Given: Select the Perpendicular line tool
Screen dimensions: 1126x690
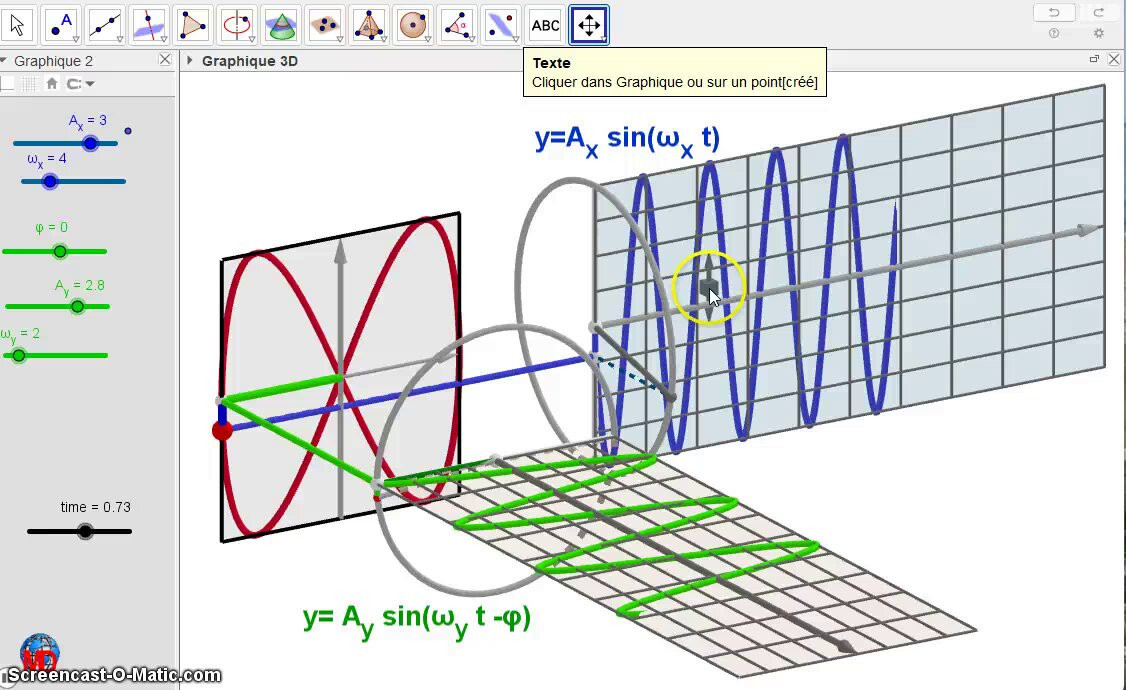Looking at the screenshot, I should 149,25.
